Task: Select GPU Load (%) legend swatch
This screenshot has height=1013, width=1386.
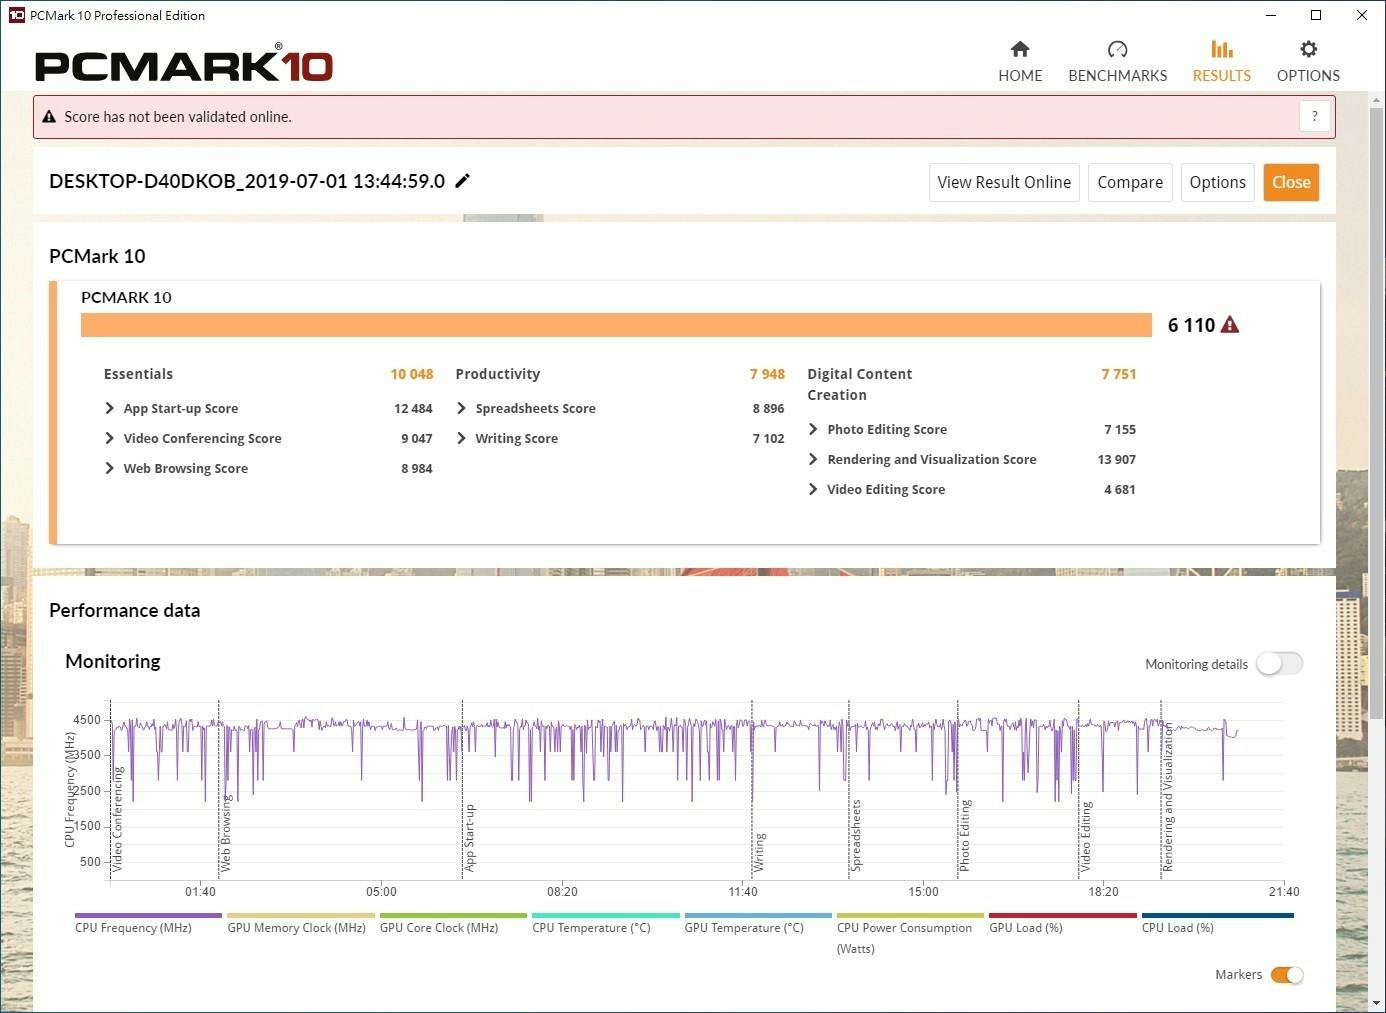Action: pyautogui.click(x=1063, y=915)
